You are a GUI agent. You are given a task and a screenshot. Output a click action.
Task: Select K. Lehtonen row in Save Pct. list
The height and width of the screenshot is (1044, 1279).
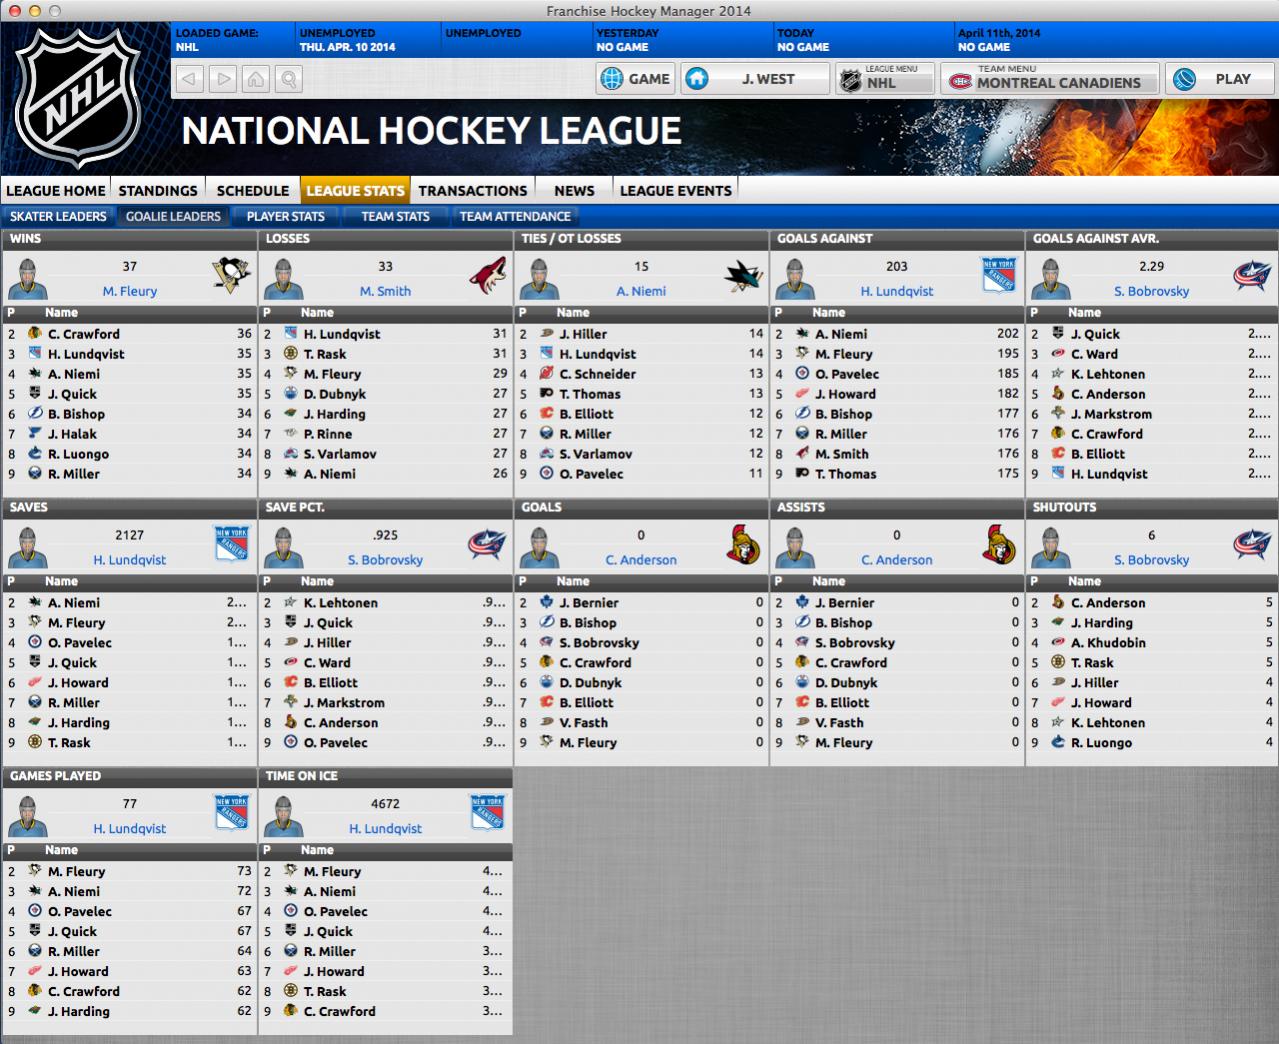coord(385,603)
